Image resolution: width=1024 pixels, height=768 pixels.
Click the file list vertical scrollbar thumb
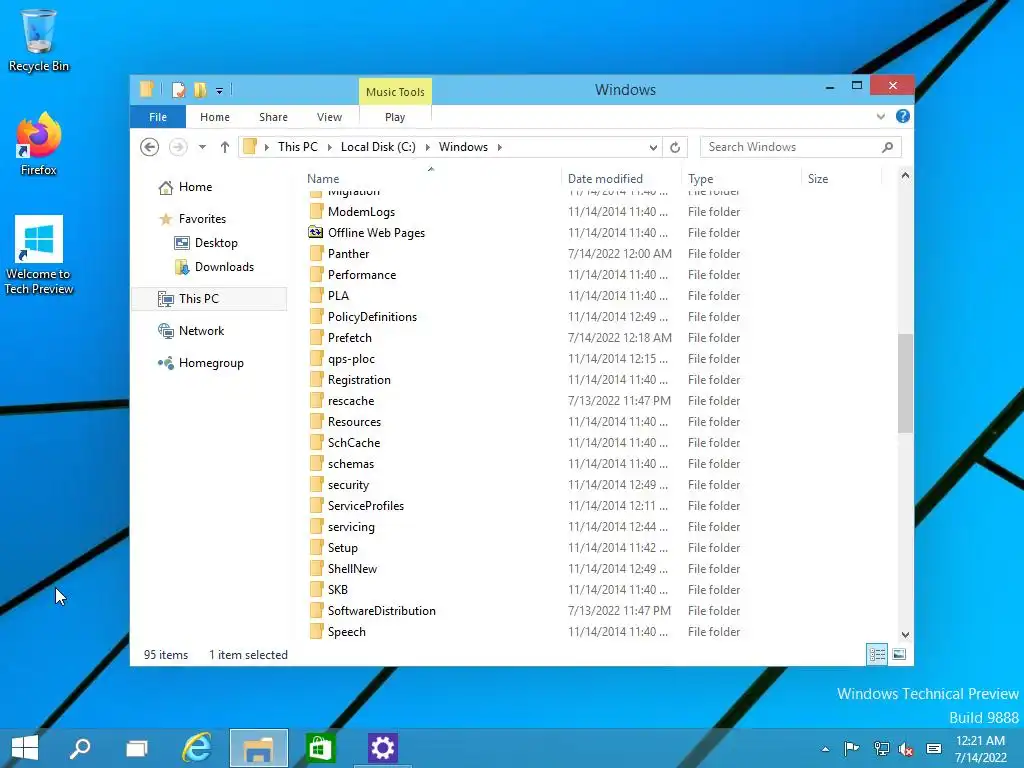pyautogui.click(x=905, y=383)
